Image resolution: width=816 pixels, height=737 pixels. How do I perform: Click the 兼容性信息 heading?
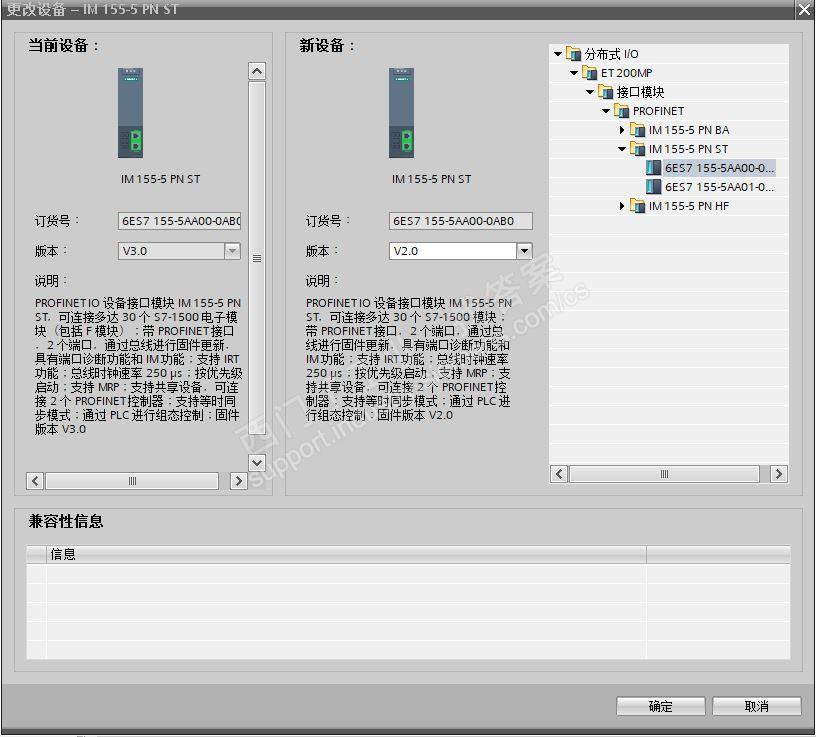coord(66,521)
